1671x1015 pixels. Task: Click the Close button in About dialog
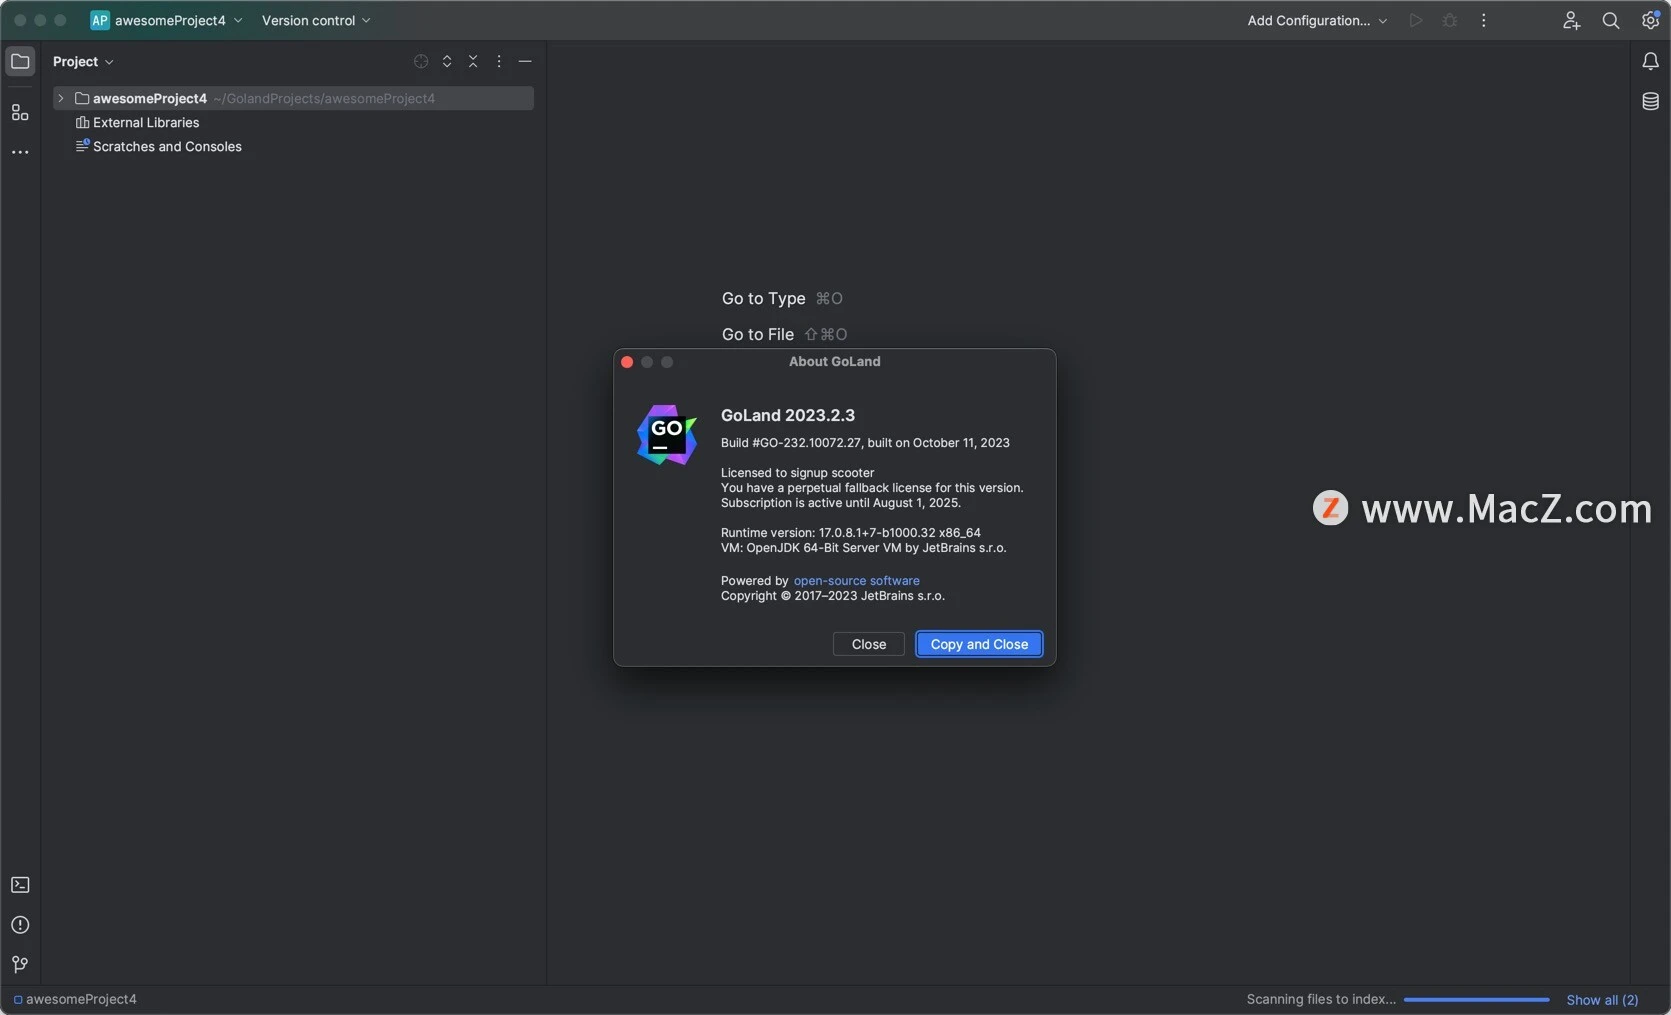869,644
